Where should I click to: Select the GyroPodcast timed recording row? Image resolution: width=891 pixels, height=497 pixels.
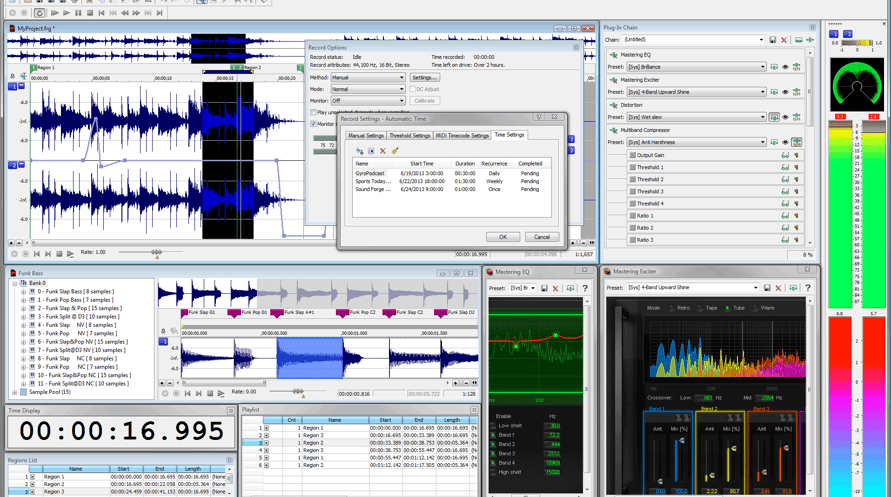click(x=451, y=173)
